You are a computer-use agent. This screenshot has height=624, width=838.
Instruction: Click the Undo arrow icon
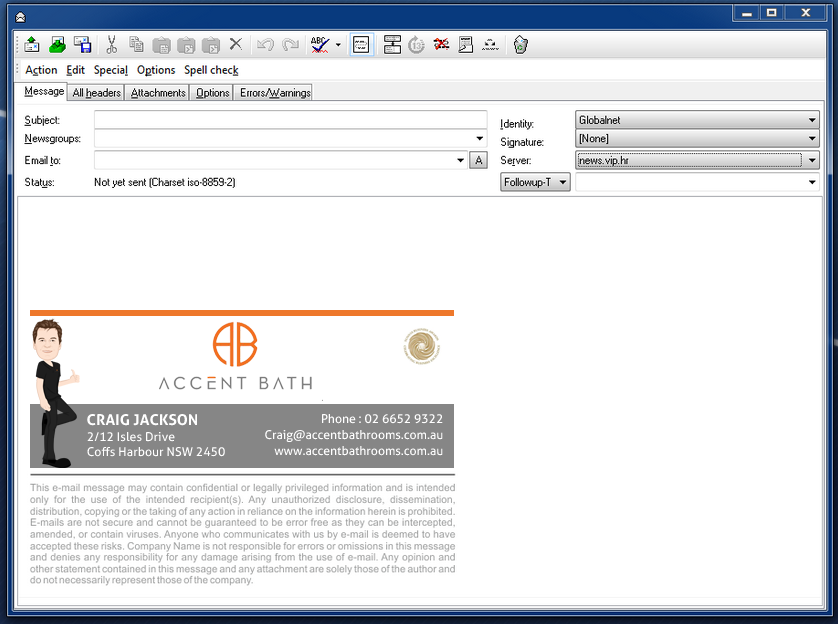pos(265,44)
